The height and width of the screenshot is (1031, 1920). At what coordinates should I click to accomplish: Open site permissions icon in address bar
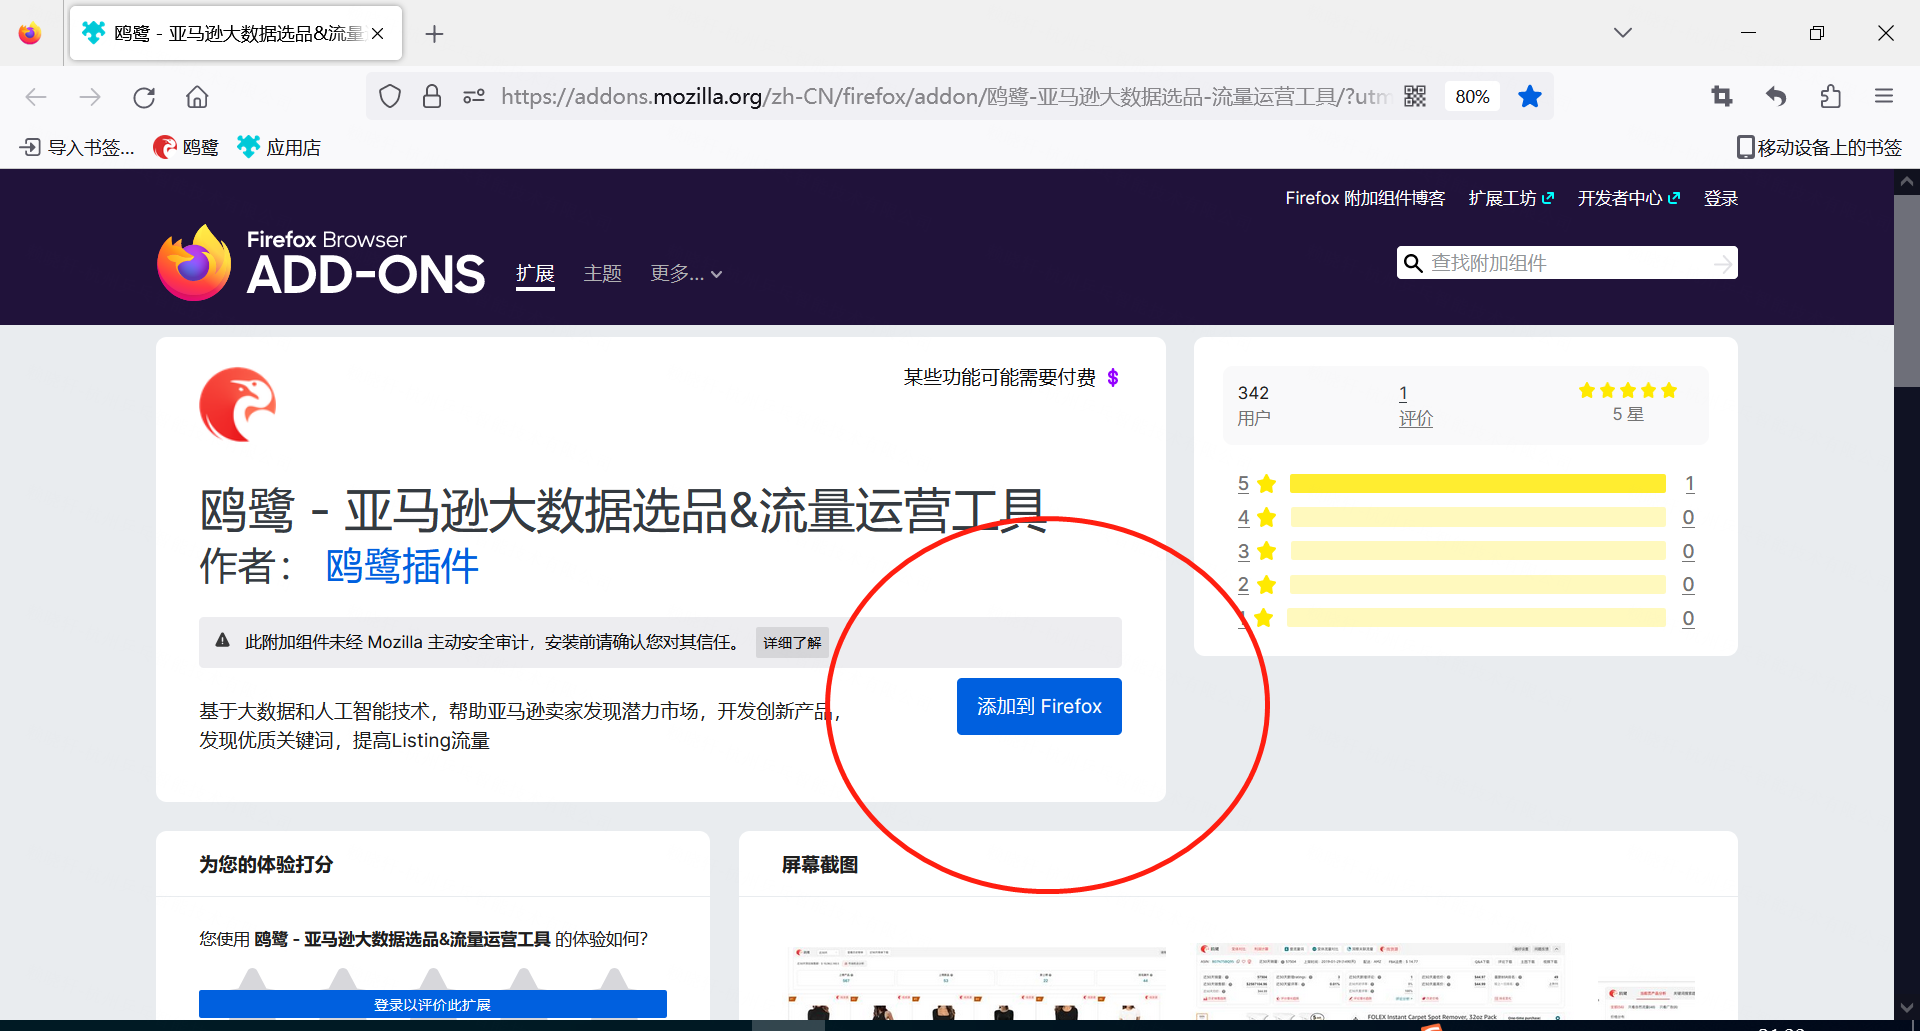coord(474,96)
